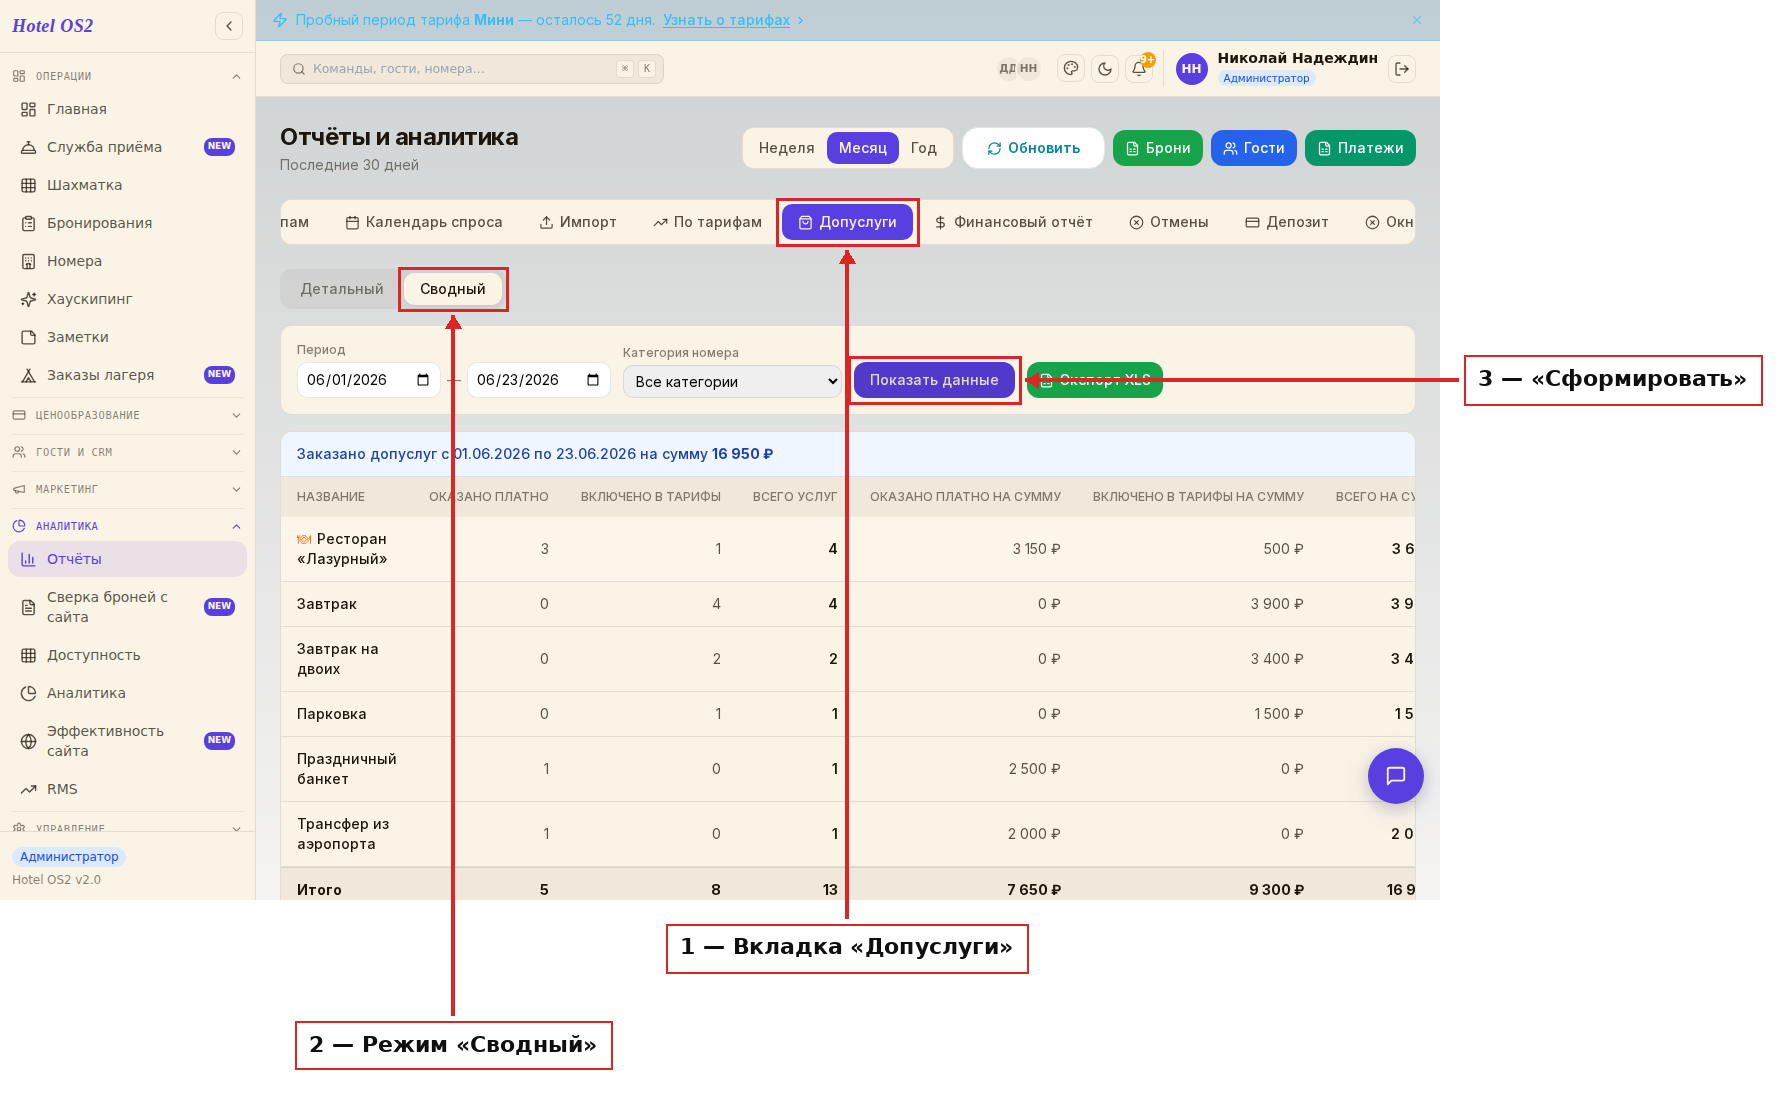Image resolution: width=1786 pixels, height=1093 pixels.
Task: Follow Узнать о тарифах link
Action: [726, 20]
